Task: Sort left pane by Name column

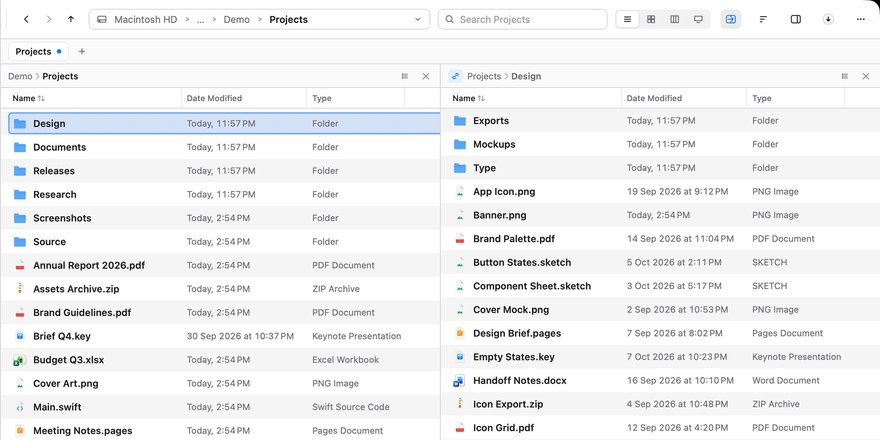Action: 90,98
